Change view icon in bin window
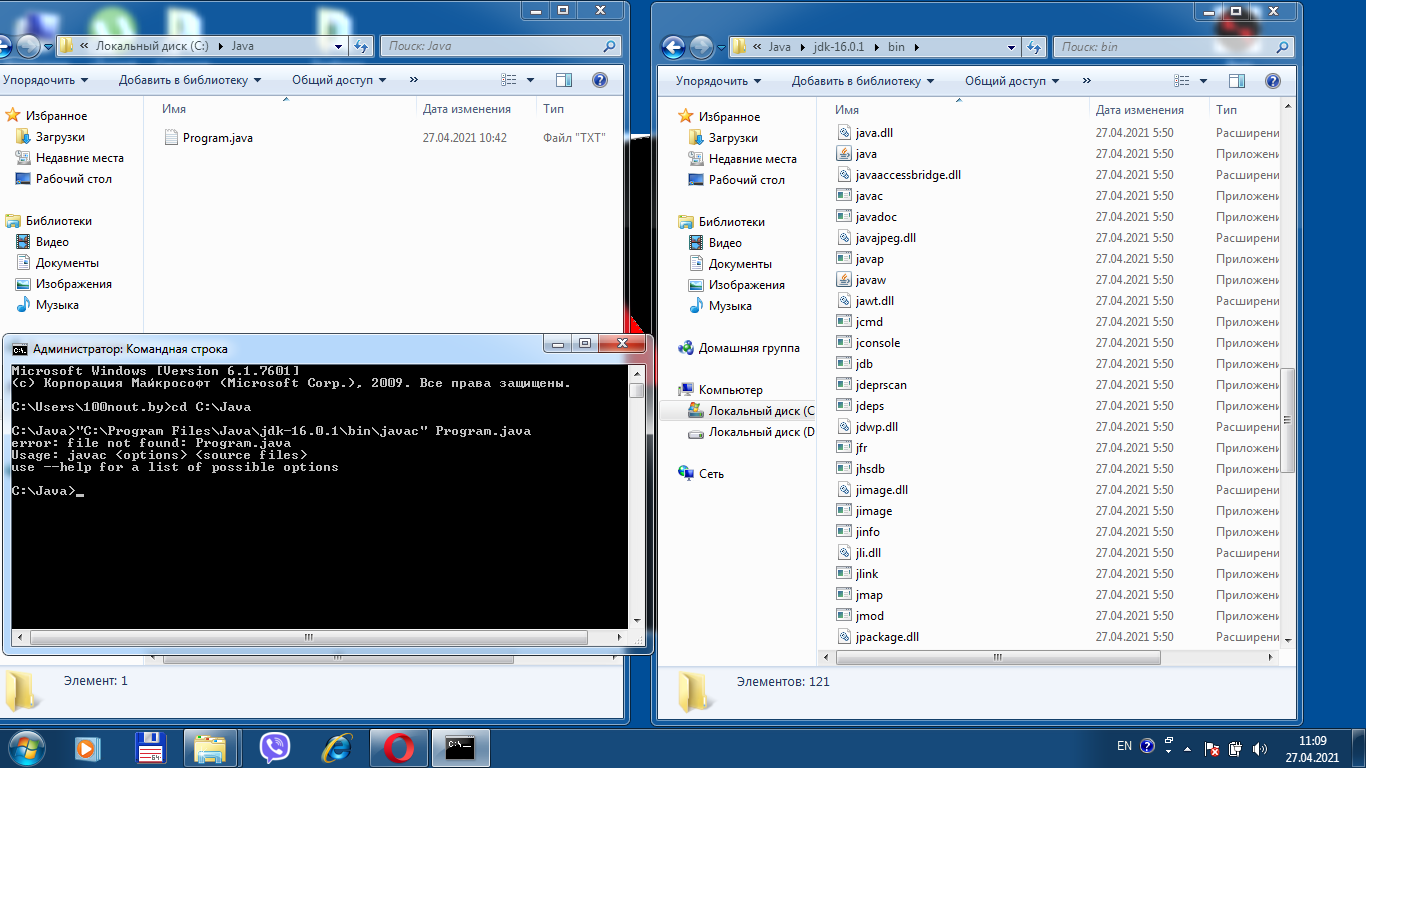This screenshot has height=922, width=1422. tap(1182, 81)
